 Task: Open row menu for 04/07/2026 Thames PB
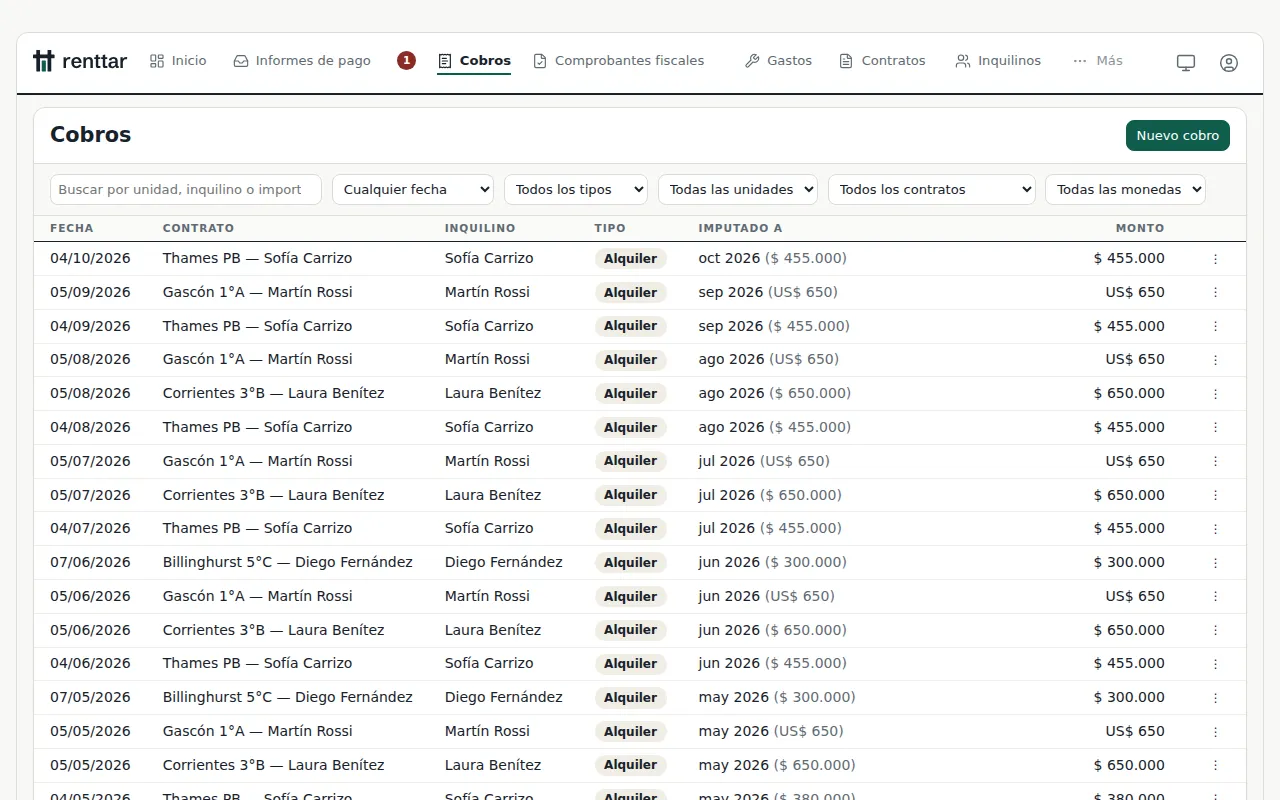(1216, 529)
